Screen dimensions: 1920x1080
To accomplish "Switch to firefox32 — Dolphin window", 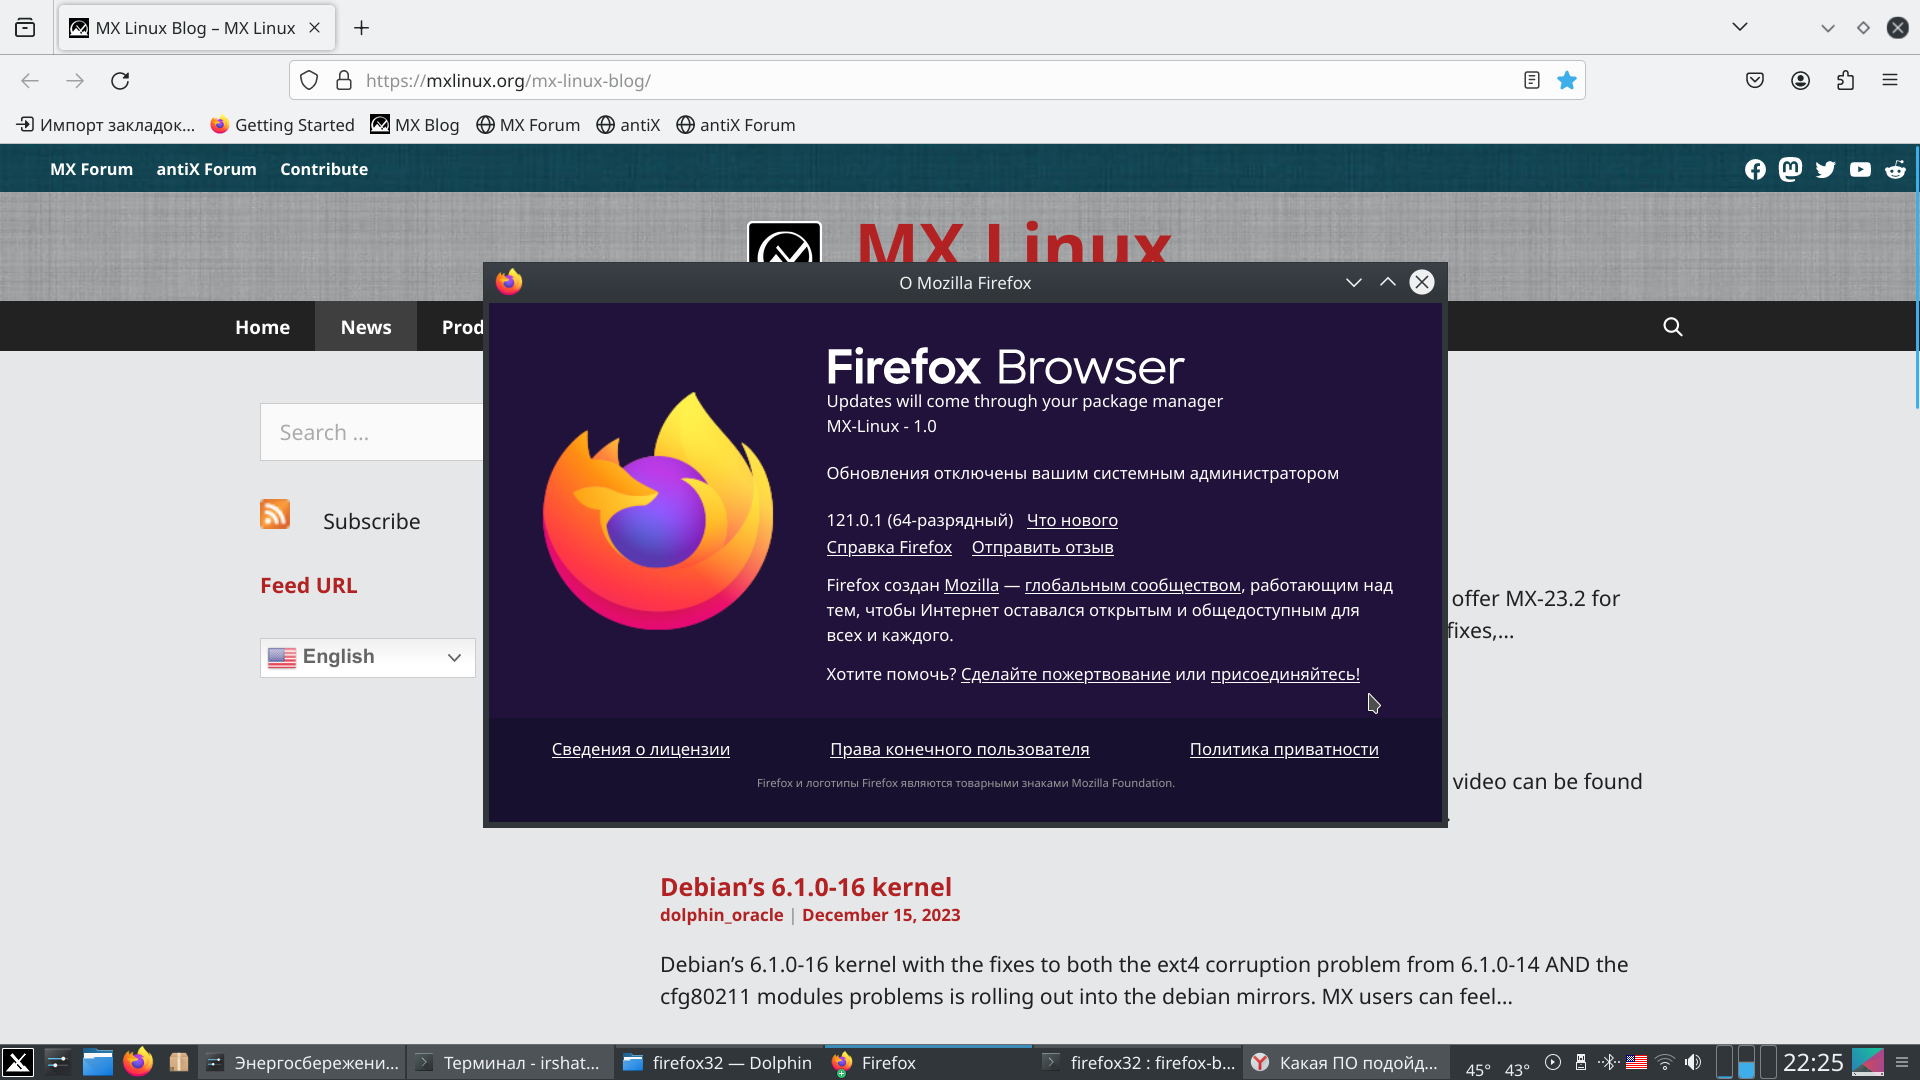I will [718, 1063].
